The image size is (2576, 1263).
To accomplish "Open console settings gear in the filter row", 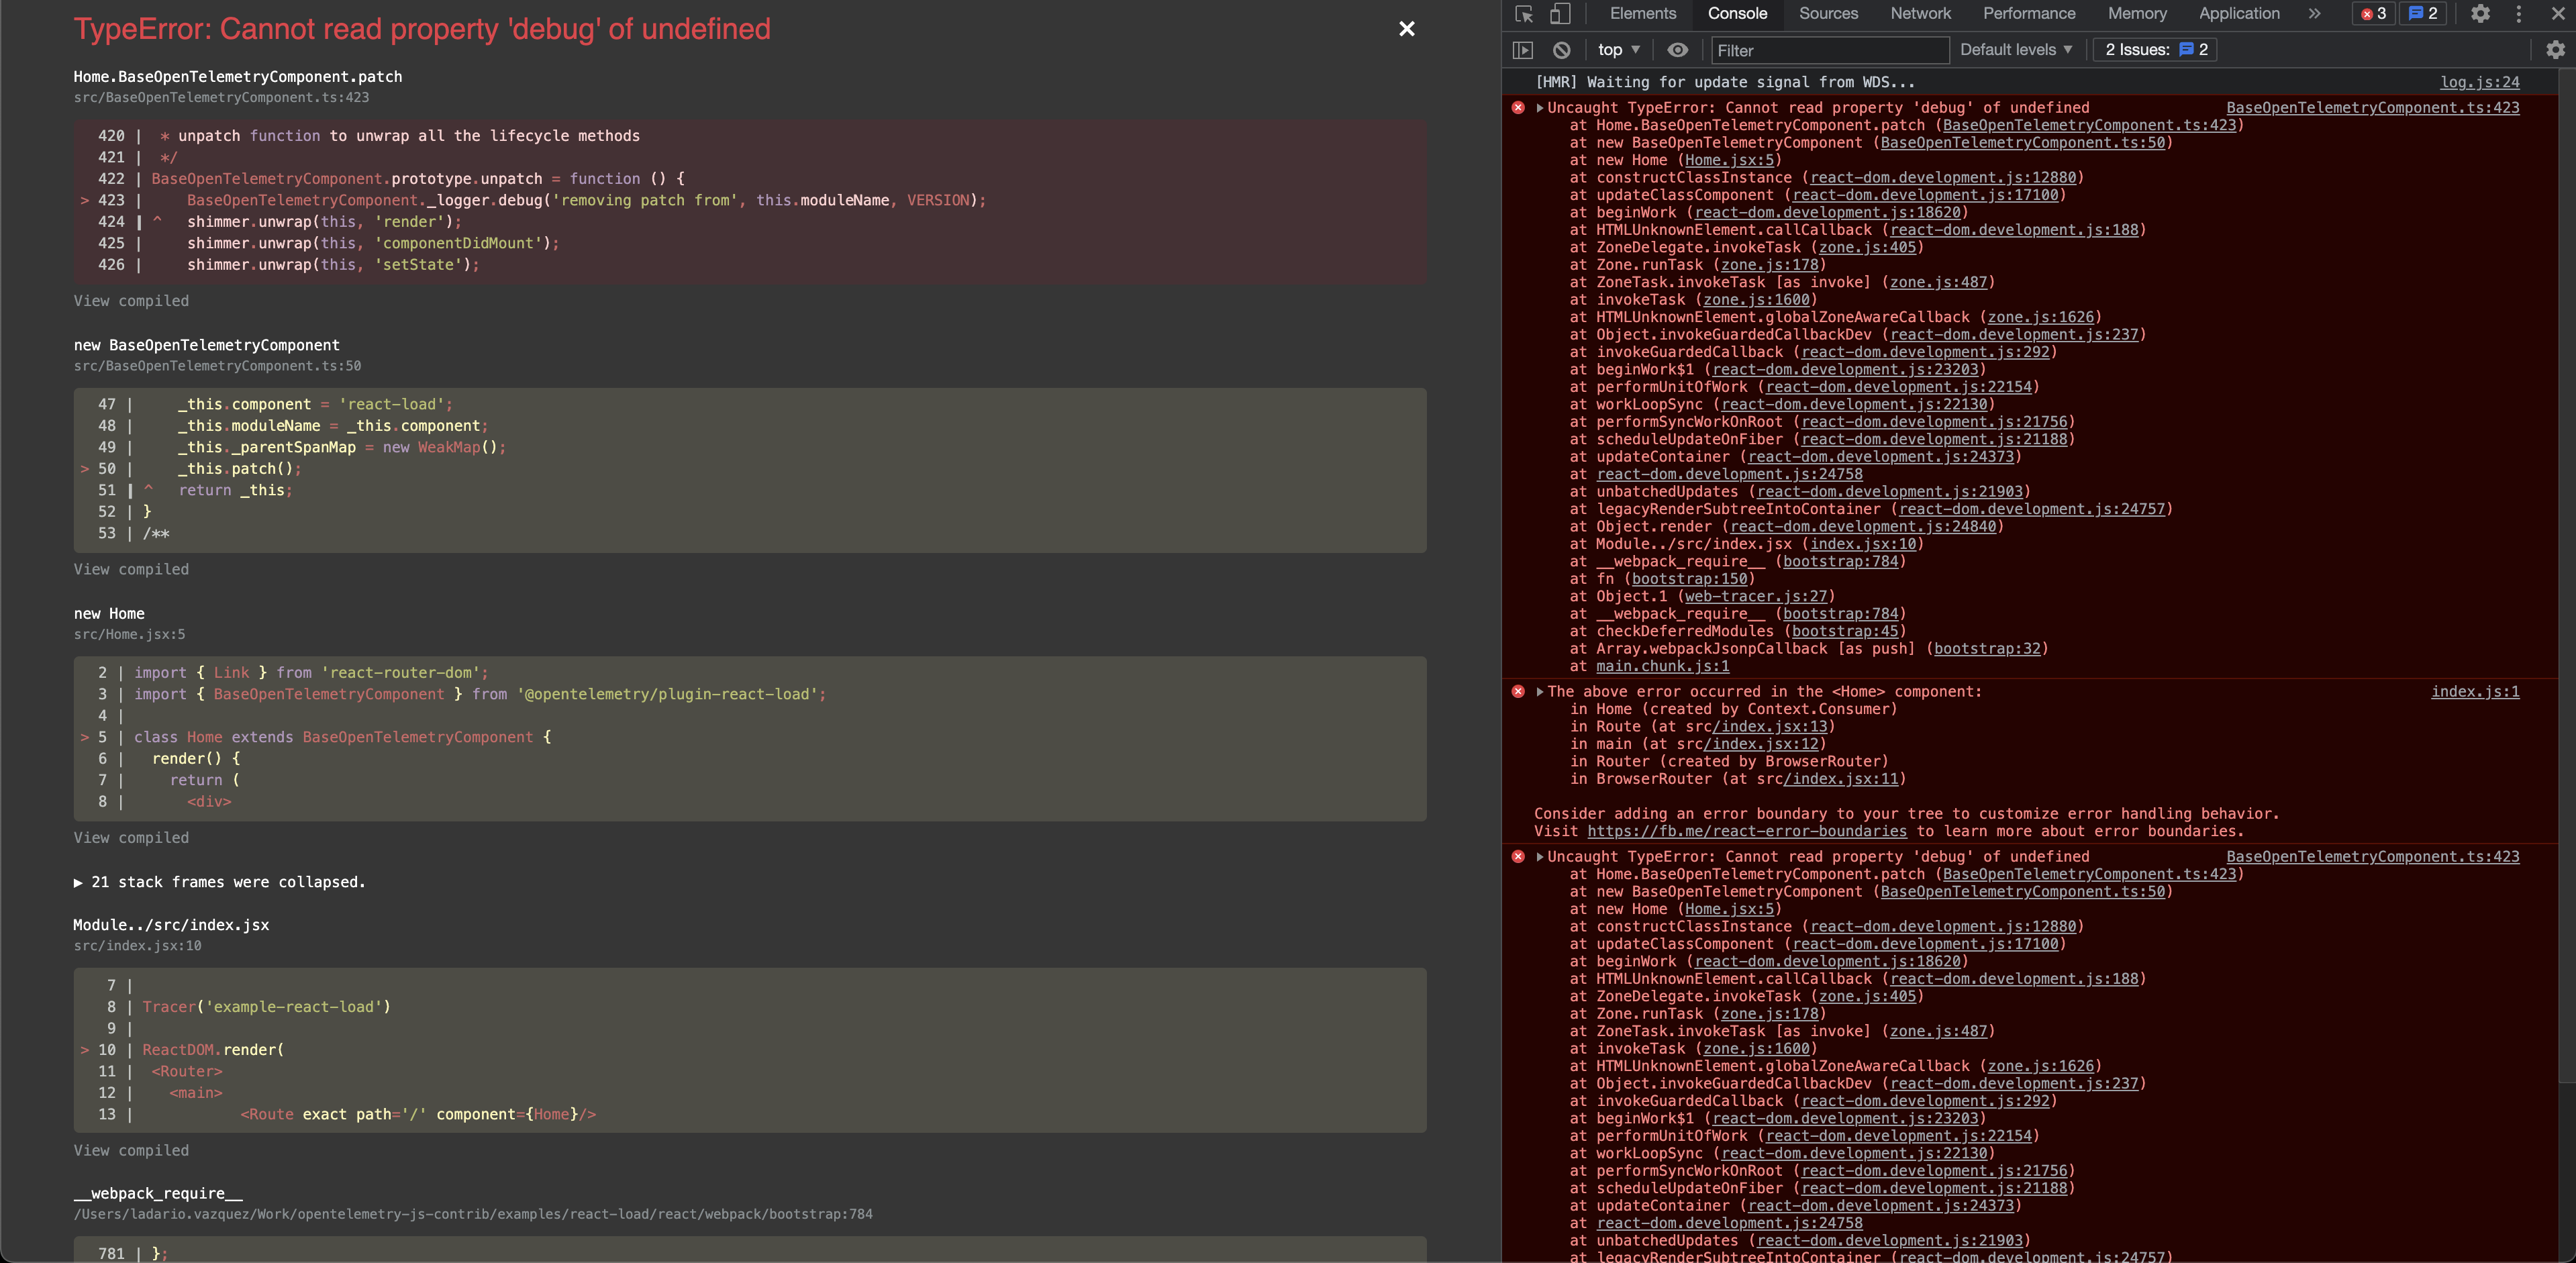I will click(x=2555, y=50).
